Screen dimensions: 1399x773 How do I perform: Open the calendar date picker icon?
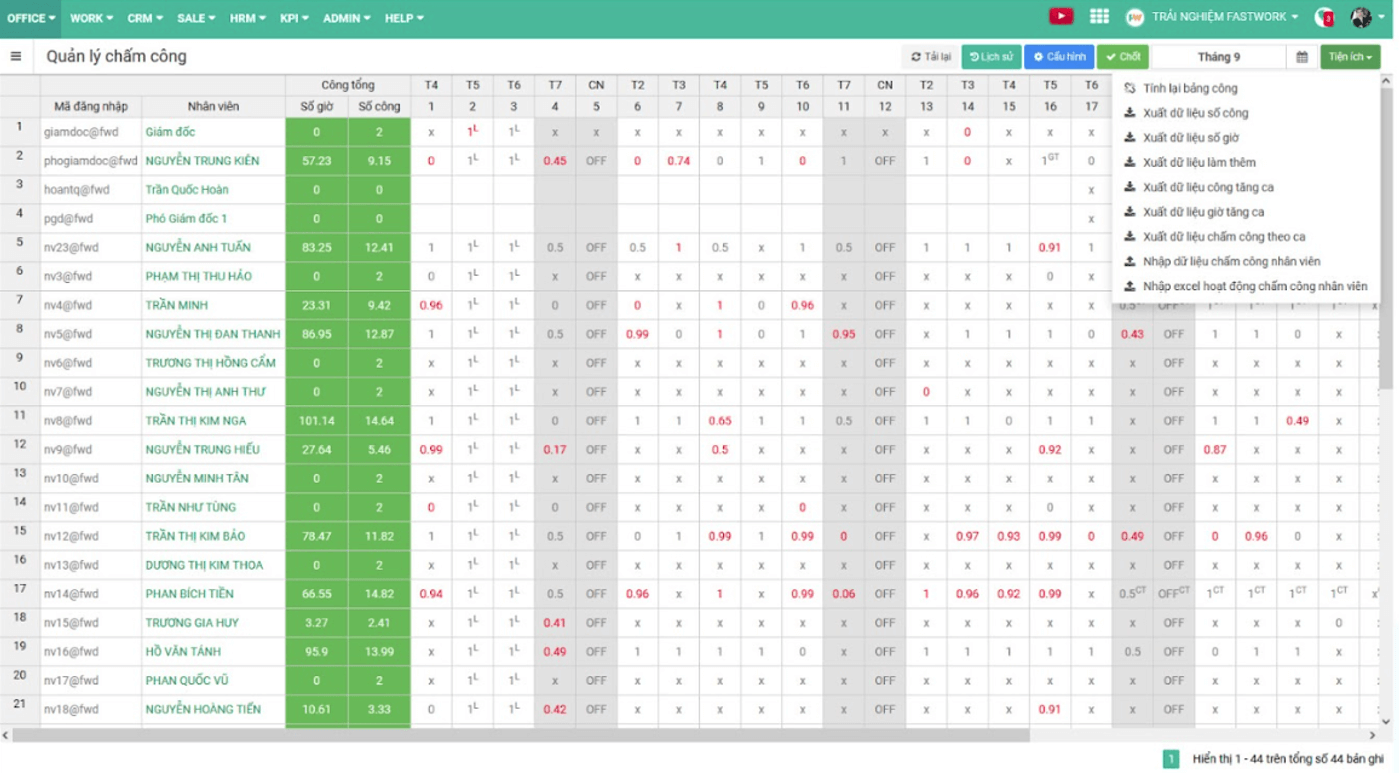coord(1302,57)
